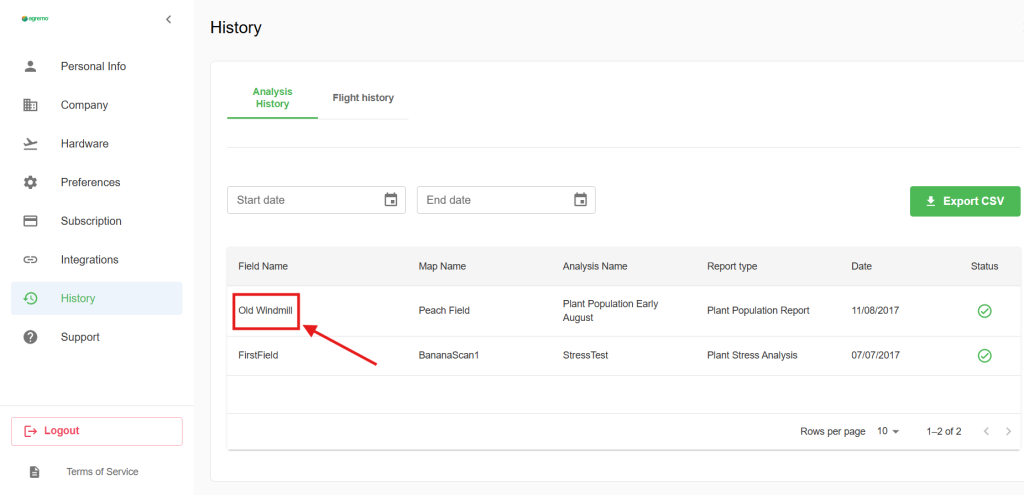Click the Preferences gear icon
Screen dimensions: 1024x495
coord(30,182)
